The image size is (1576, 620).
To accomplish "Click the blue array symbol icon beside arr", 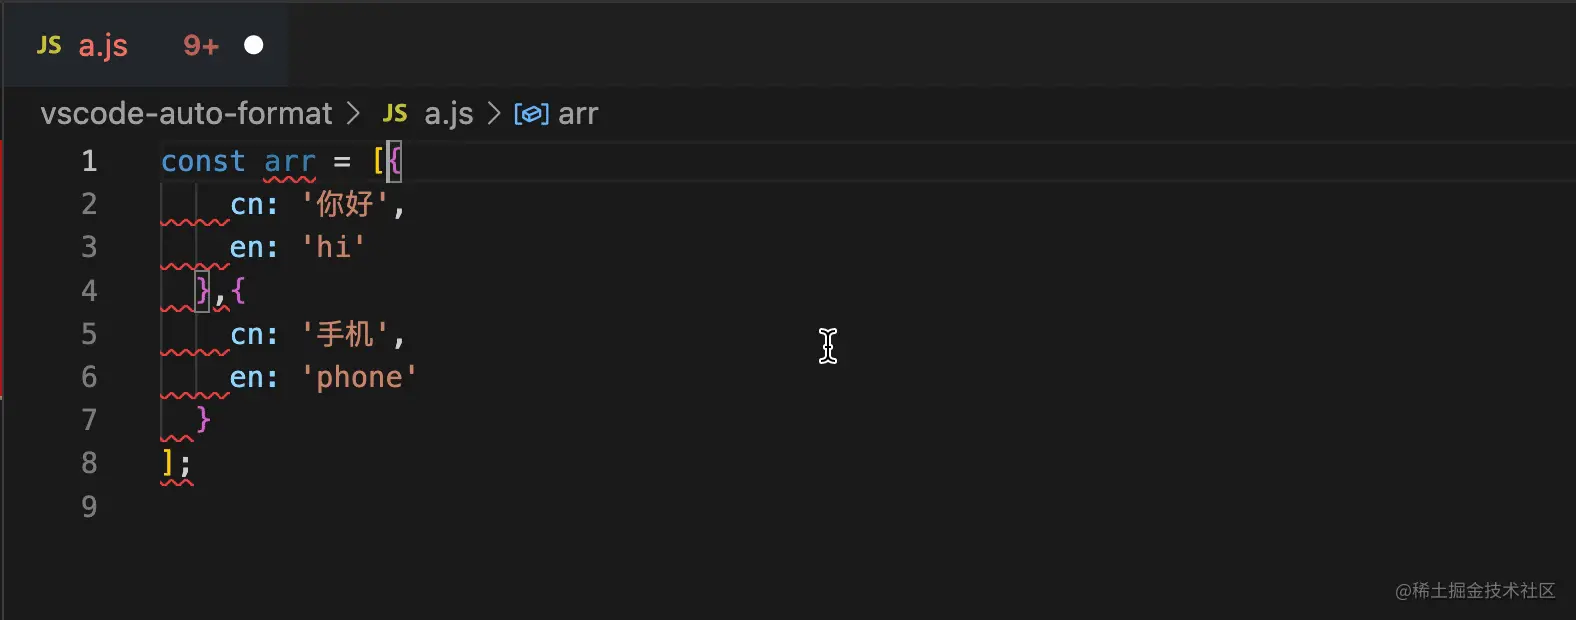I will pyautogui.click(x=531, y=113).
